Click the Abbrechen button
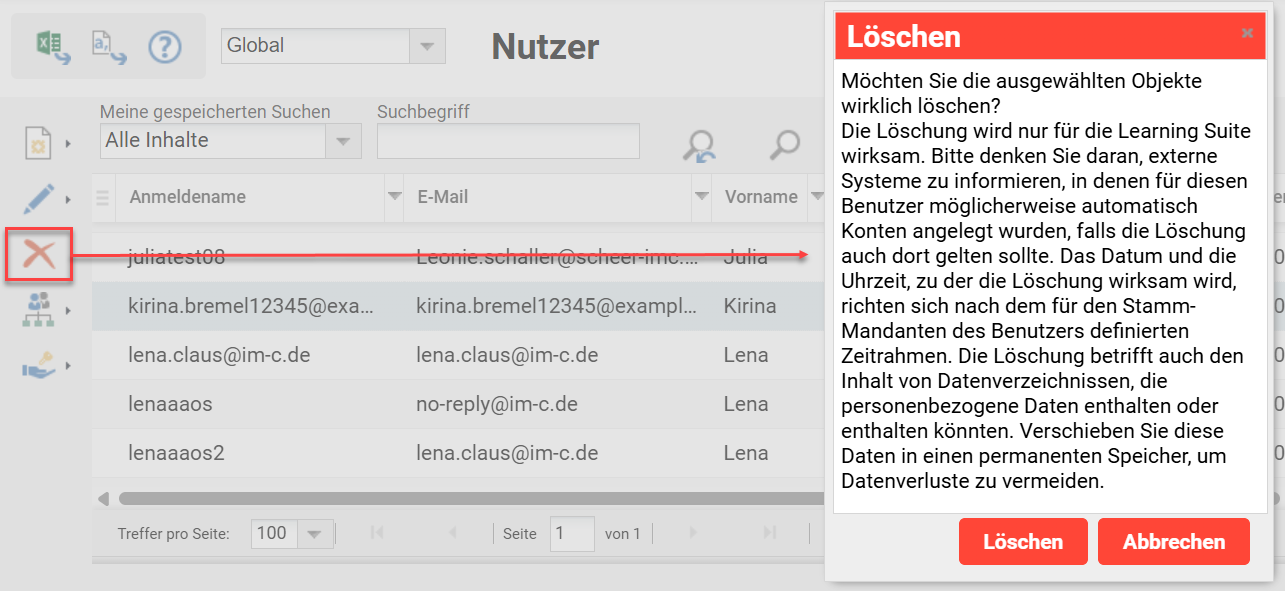 [x=1174, y=541]
